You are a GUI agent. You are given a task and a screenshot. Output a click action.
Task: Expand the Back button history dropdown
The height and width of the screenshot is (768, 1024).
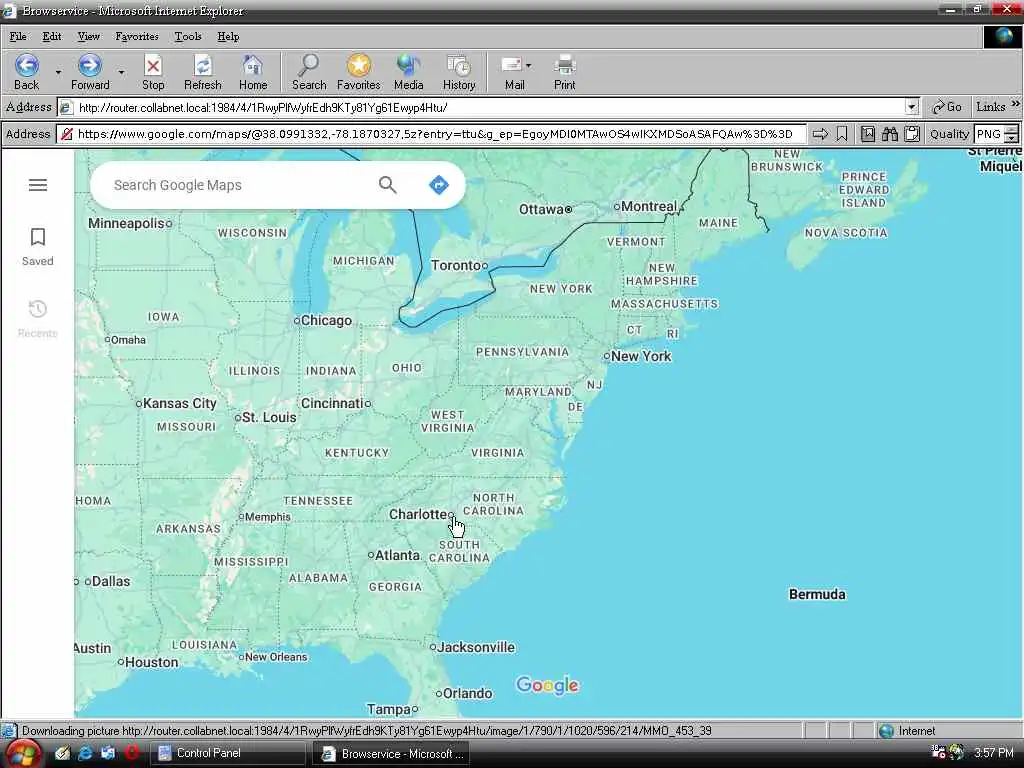pos(58,72)
